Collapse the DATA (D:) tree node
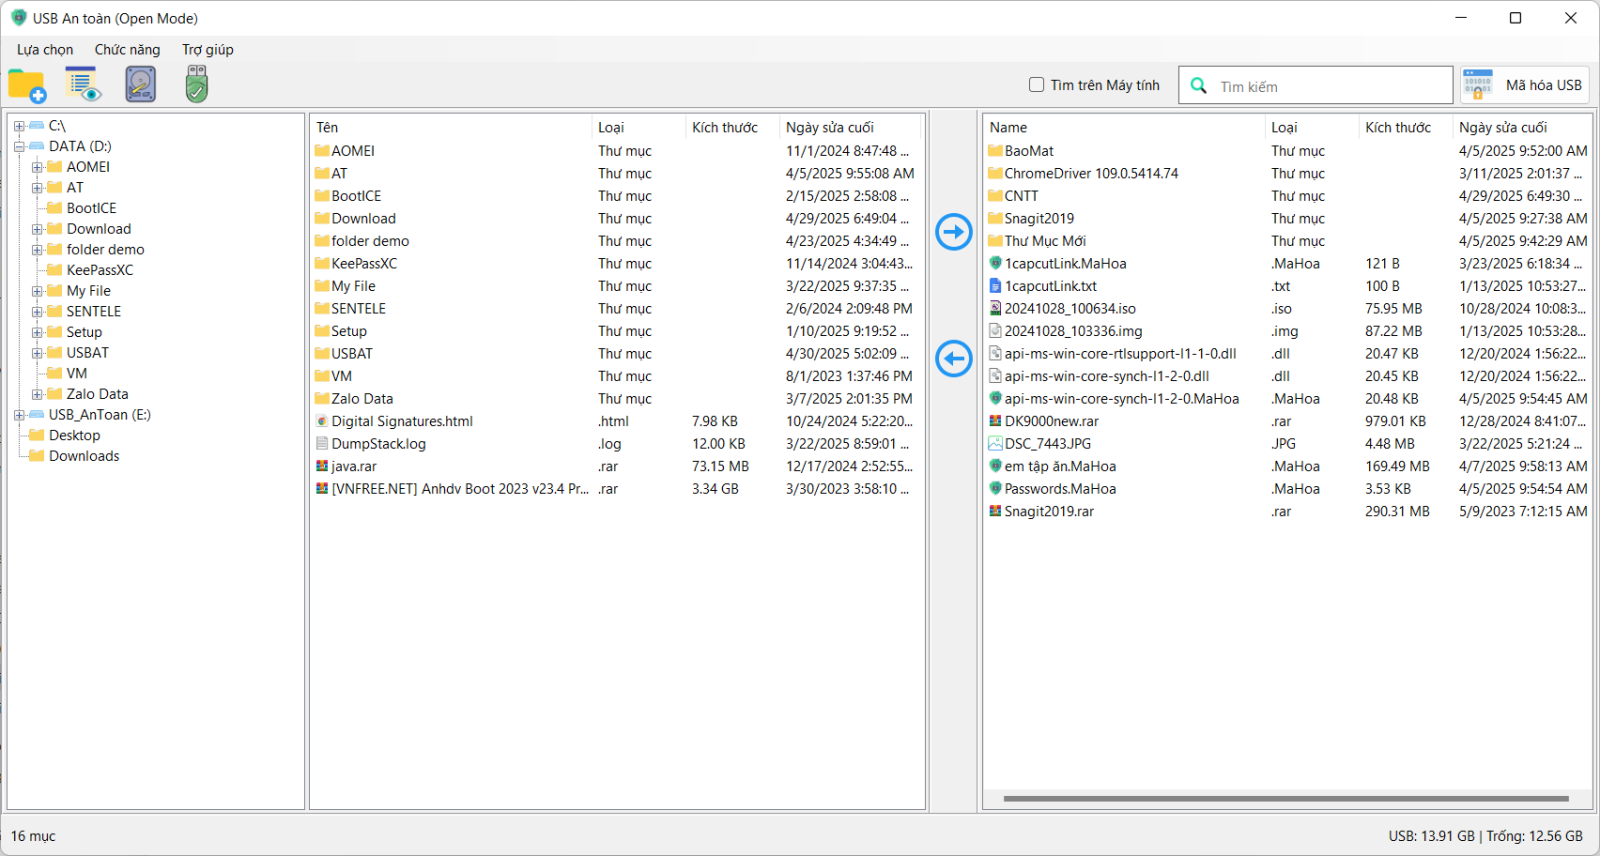Viewport: 1600px width, 856px height. click(x=19, y=147)
